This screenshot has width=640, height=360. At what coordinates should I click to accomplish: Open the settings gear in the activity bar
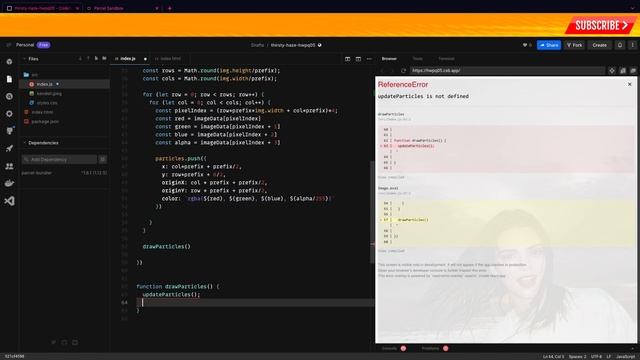tap(9, 114)
